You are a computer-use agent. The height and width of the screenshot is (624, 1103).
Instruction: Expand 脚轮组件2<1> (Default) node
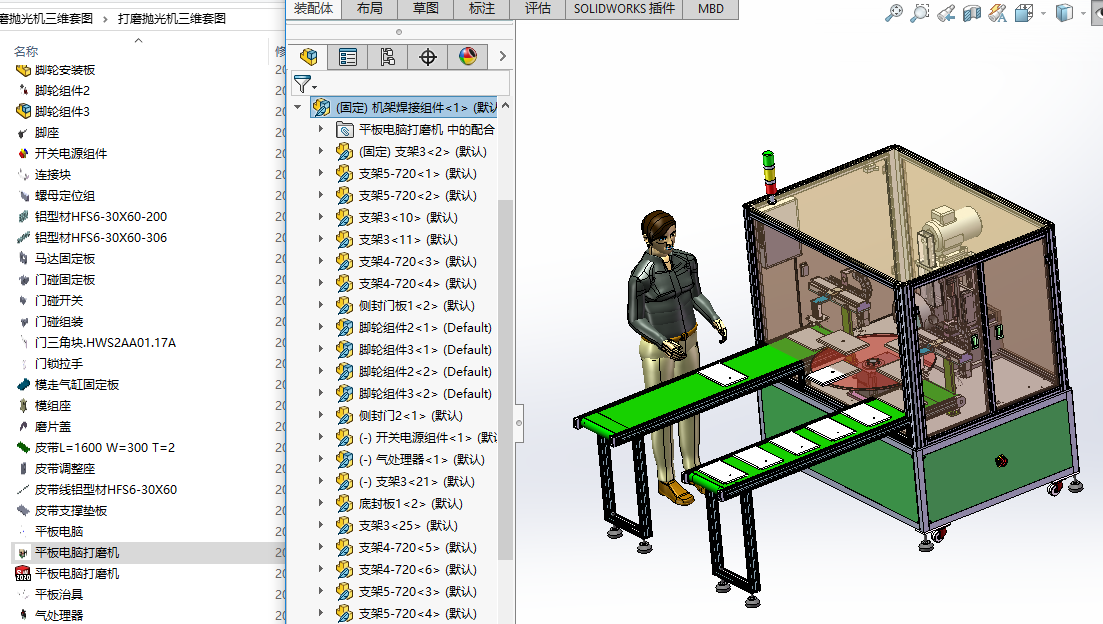[321, 327]
